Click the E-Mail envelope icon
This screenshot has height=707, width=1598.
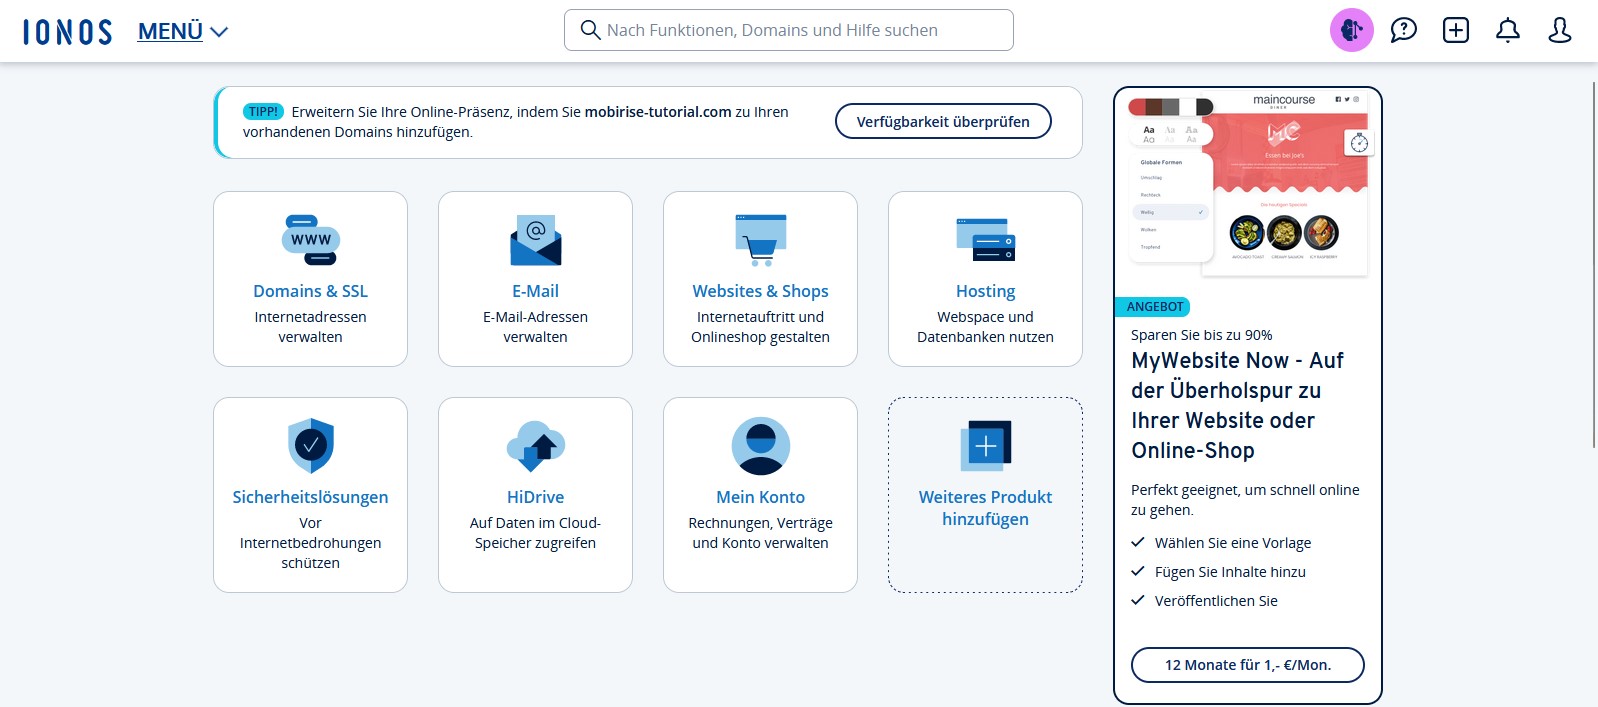[535, 240]
